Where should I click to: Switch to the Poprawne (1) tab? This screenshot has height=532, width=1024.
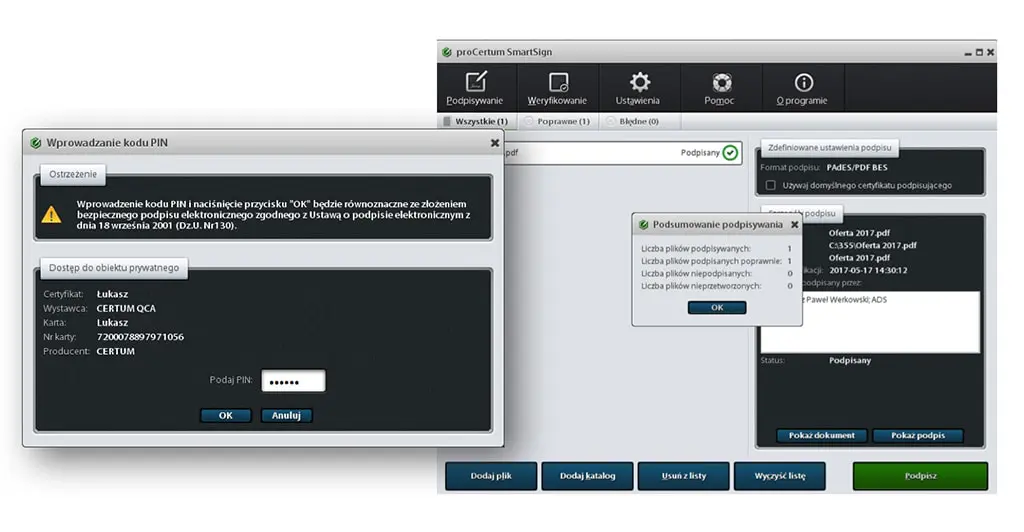coord(557,121)
